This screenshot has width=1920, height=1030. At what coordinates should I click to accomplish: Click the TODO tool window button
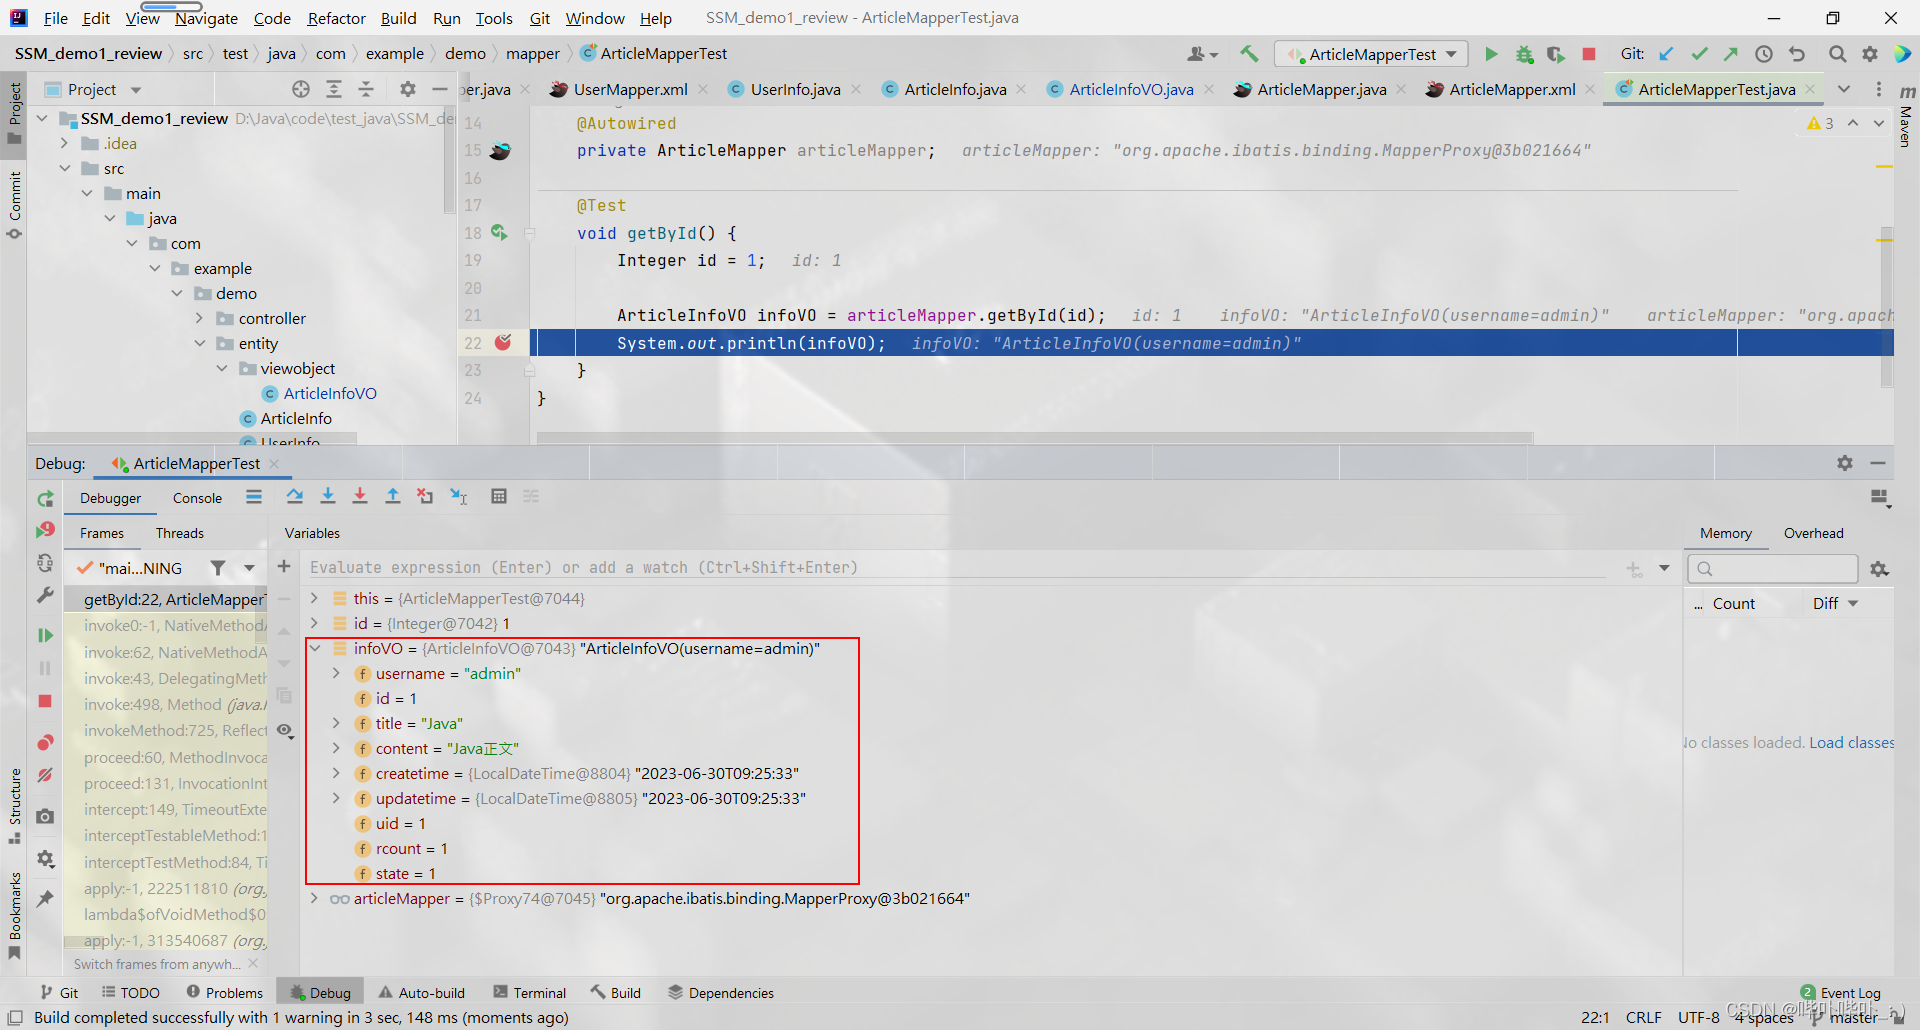tap(131, 992)
